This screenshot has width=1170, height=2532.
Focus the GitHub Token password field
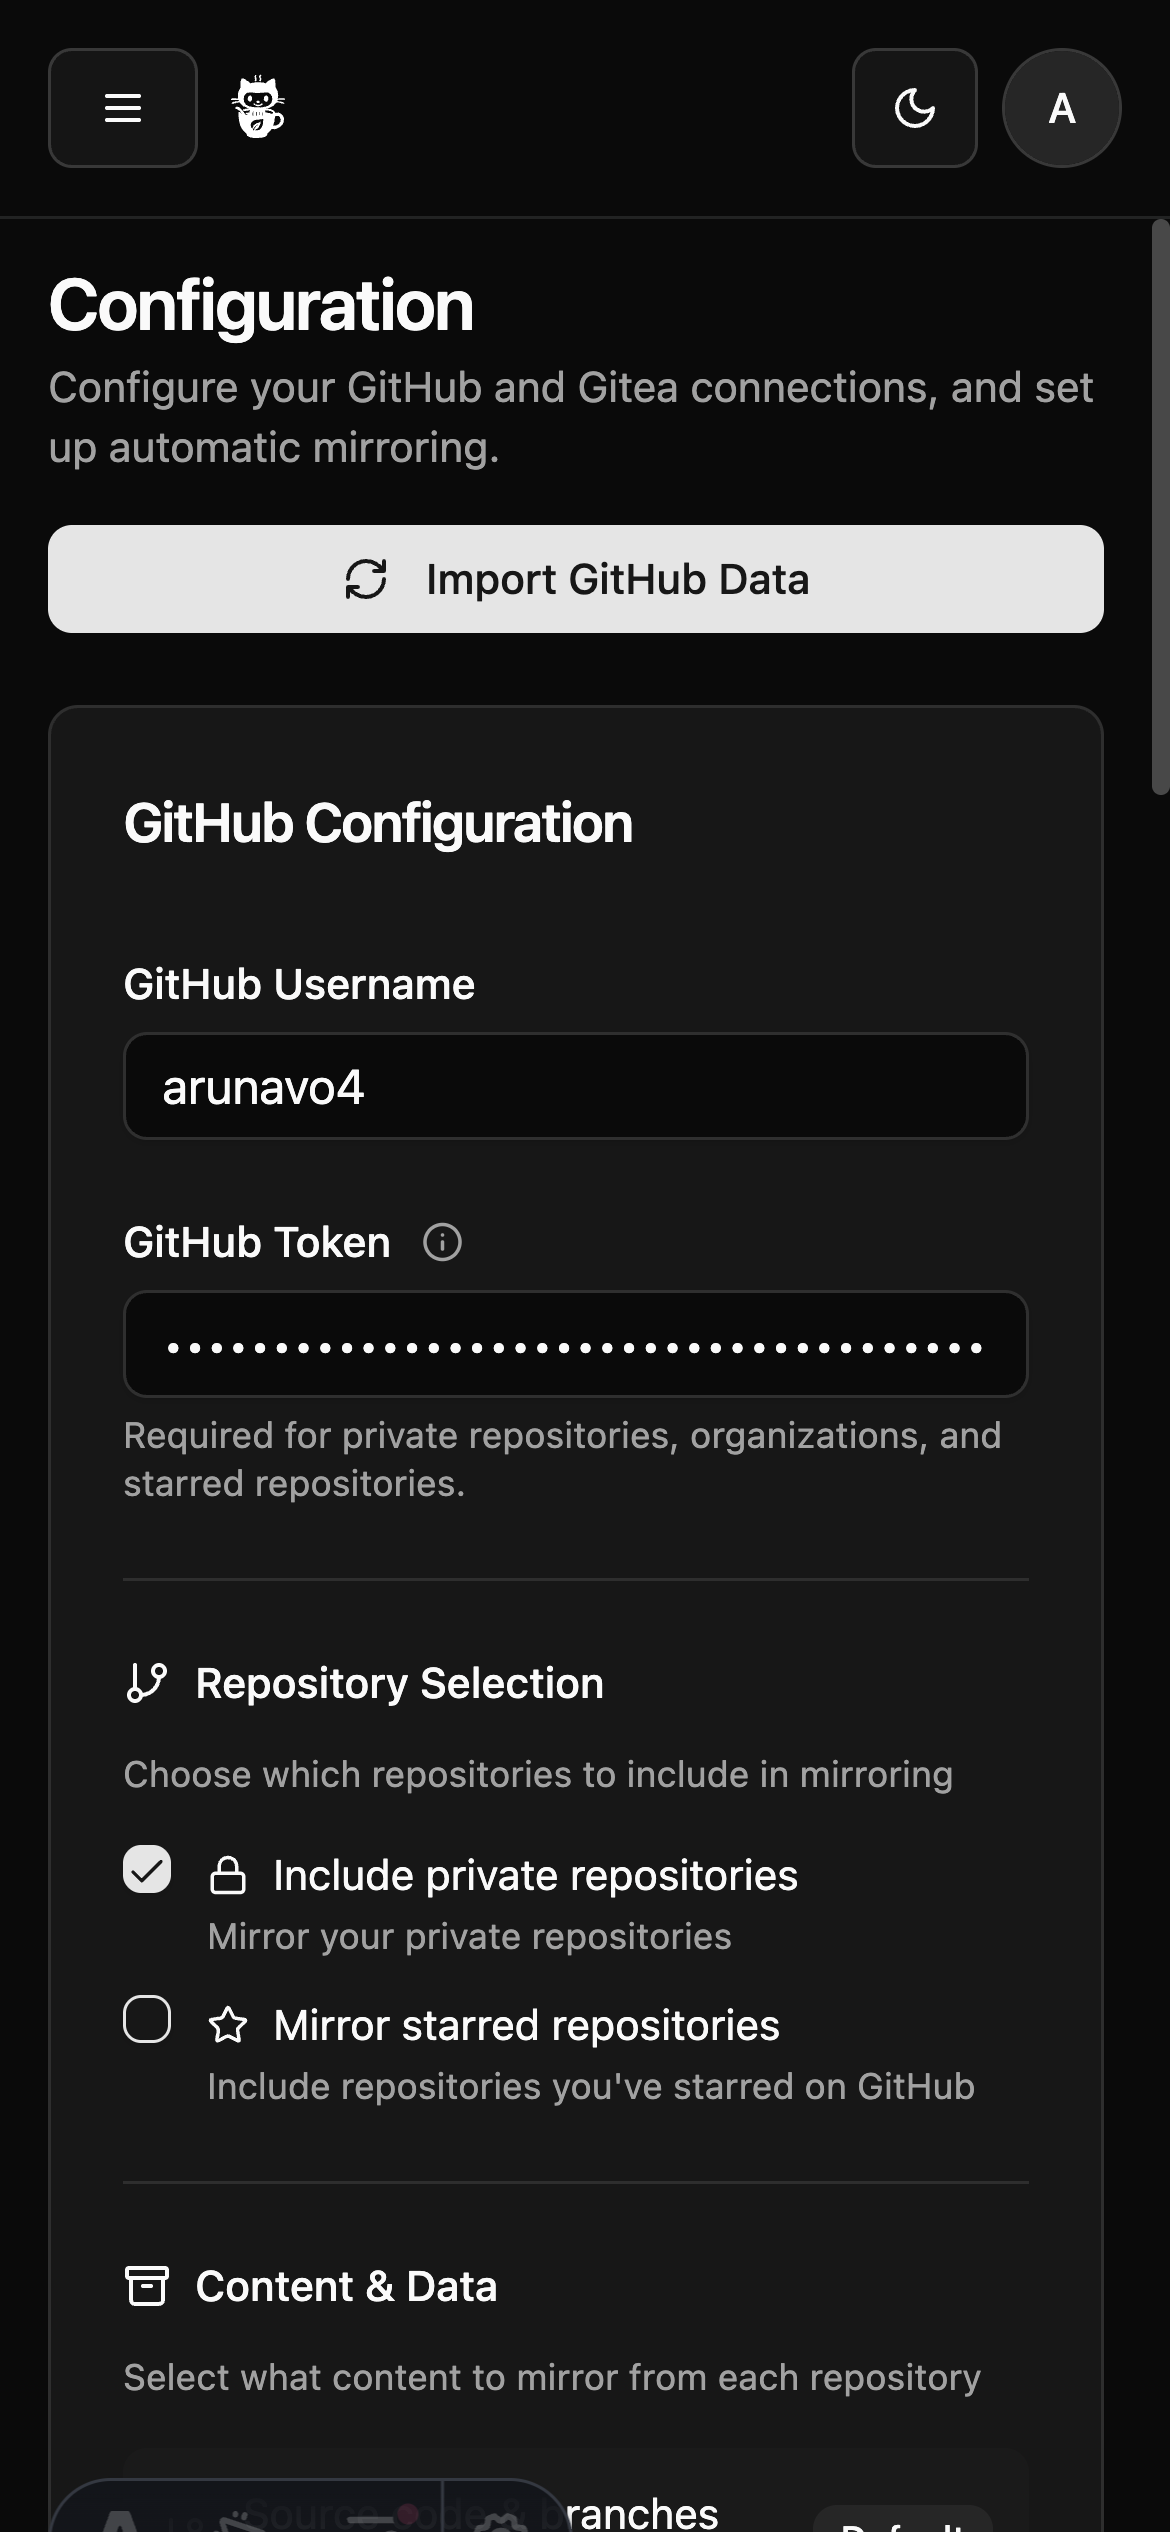point(576,1344)
